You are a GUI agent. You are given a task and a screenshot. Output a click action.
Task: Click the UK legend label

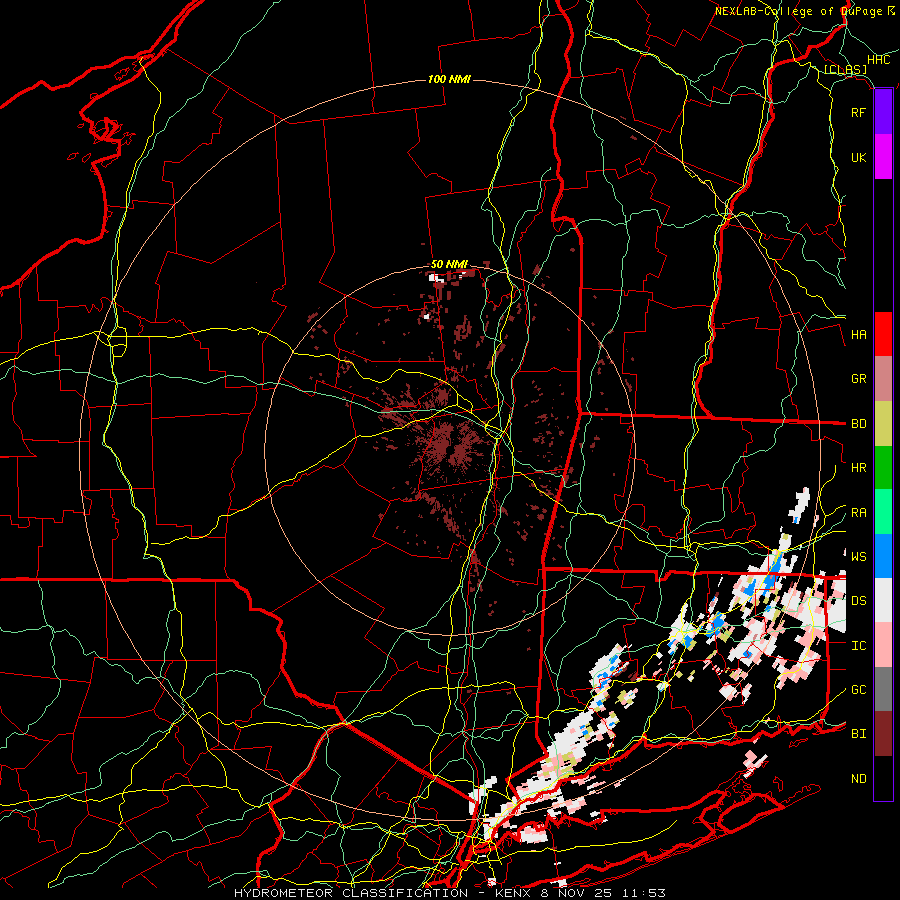[x=859, y=158]
